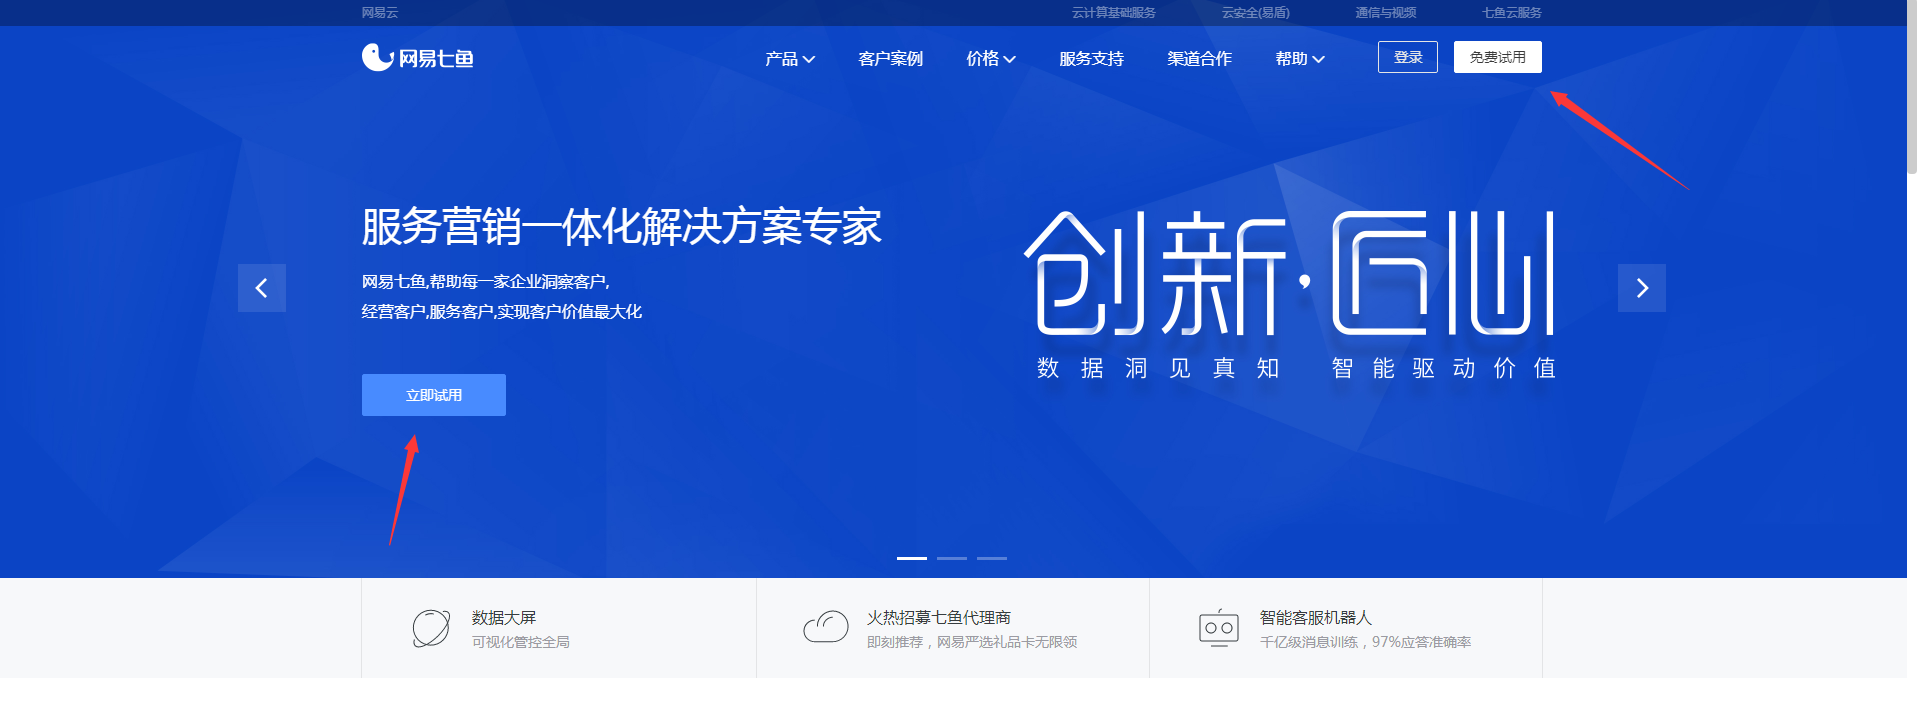Click the cloud icon beside 火热招募七鱼代理商

[826, 627]
